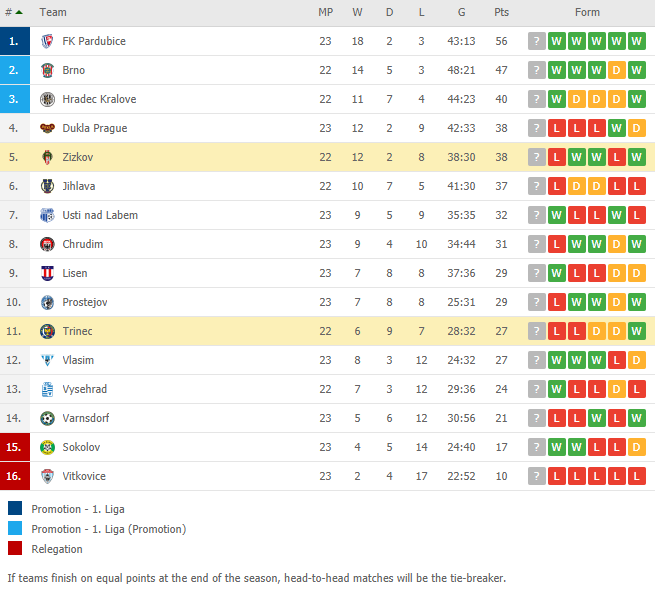Click Pardubice's unknown upcoming match badge
Image resolution: width=655 pixels, height=589 pixels.
537,41
